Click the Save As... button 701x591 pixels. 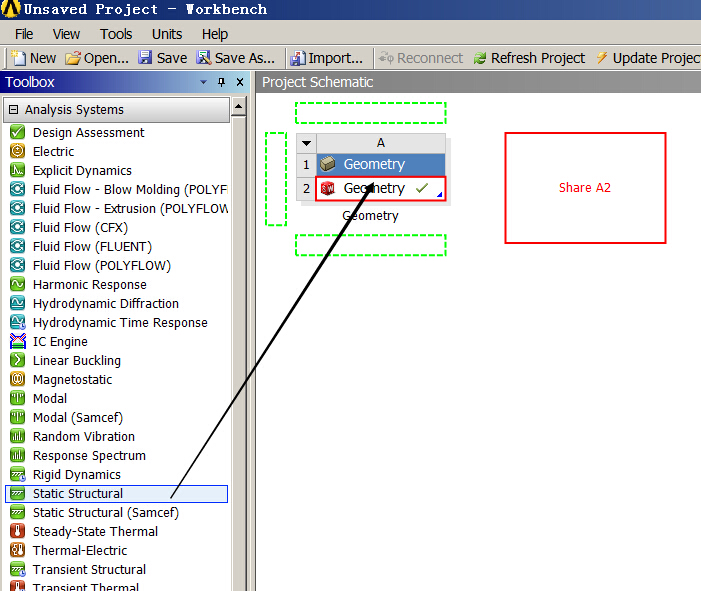point(236,58)
